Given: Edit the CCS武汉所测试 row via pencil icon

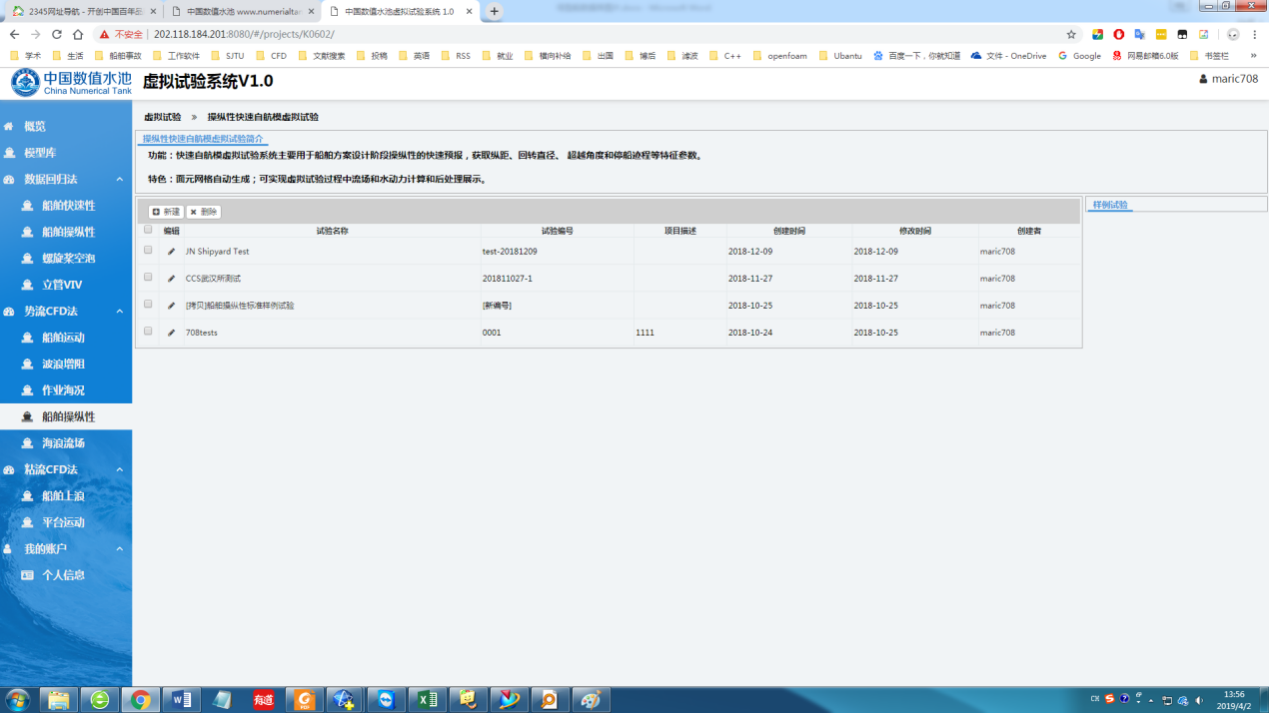Looking at the screenshot, I should point(171,279).
